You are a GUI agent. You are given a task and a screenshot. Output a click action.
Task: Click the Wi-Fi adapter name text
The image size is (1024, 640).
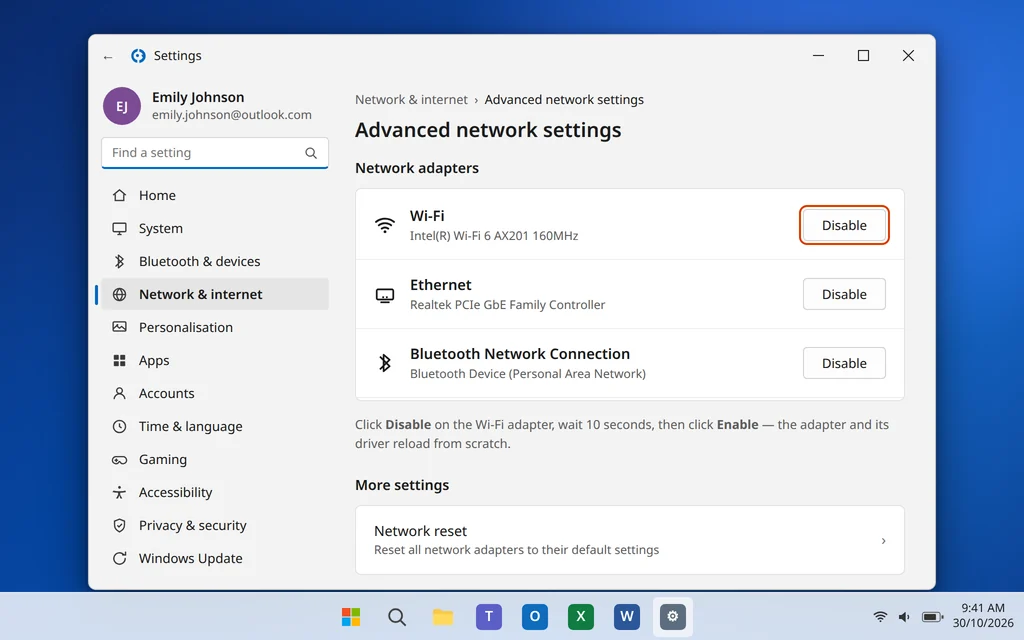click(x=427, y=216)
